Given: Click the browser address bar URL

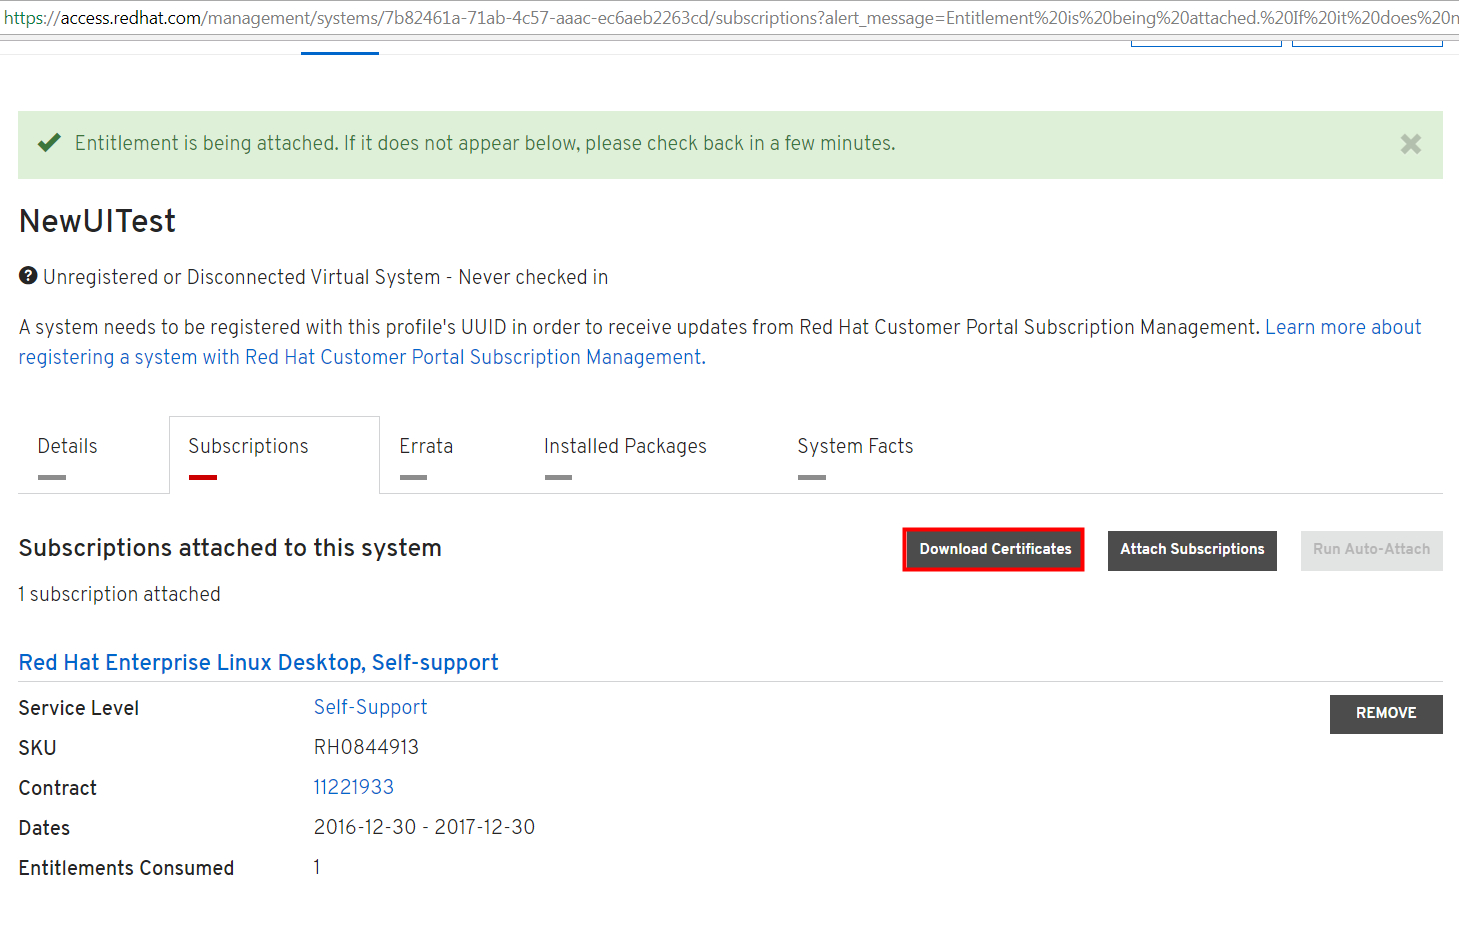Looking at the screenshot, I should (730, 18).
